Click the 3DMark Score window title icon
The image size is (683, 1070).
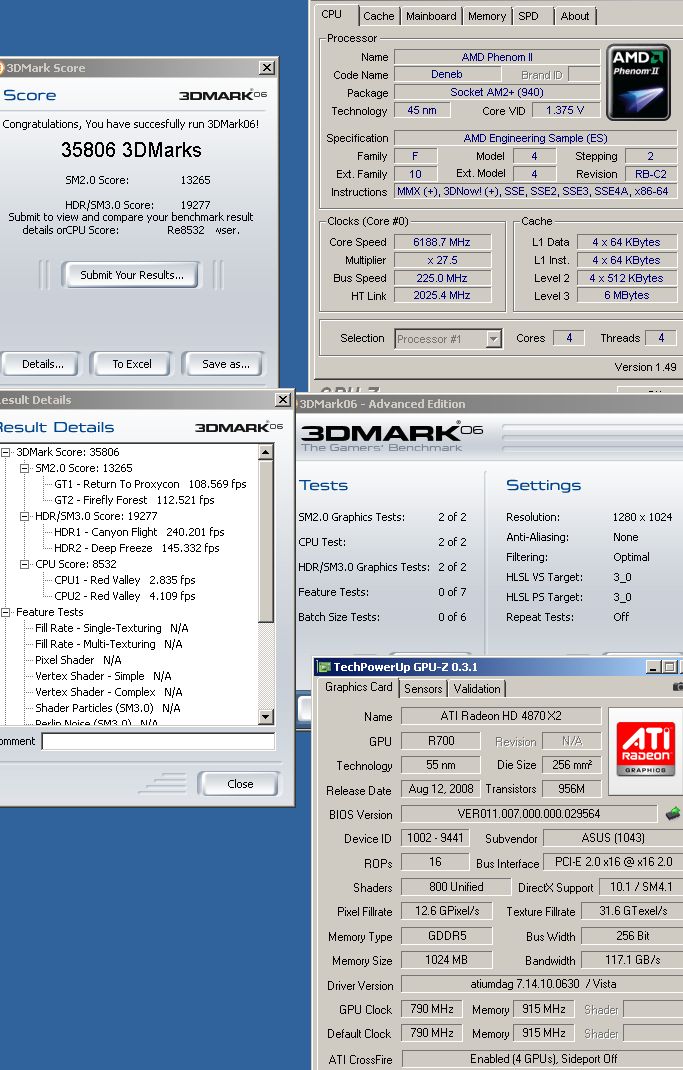1,68
